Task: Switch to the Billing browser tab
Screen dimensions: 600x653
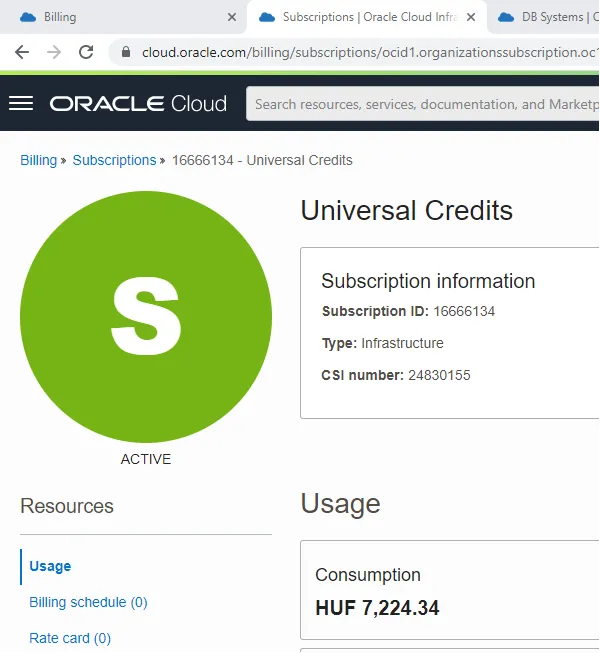Action: (x=123, y=17)
